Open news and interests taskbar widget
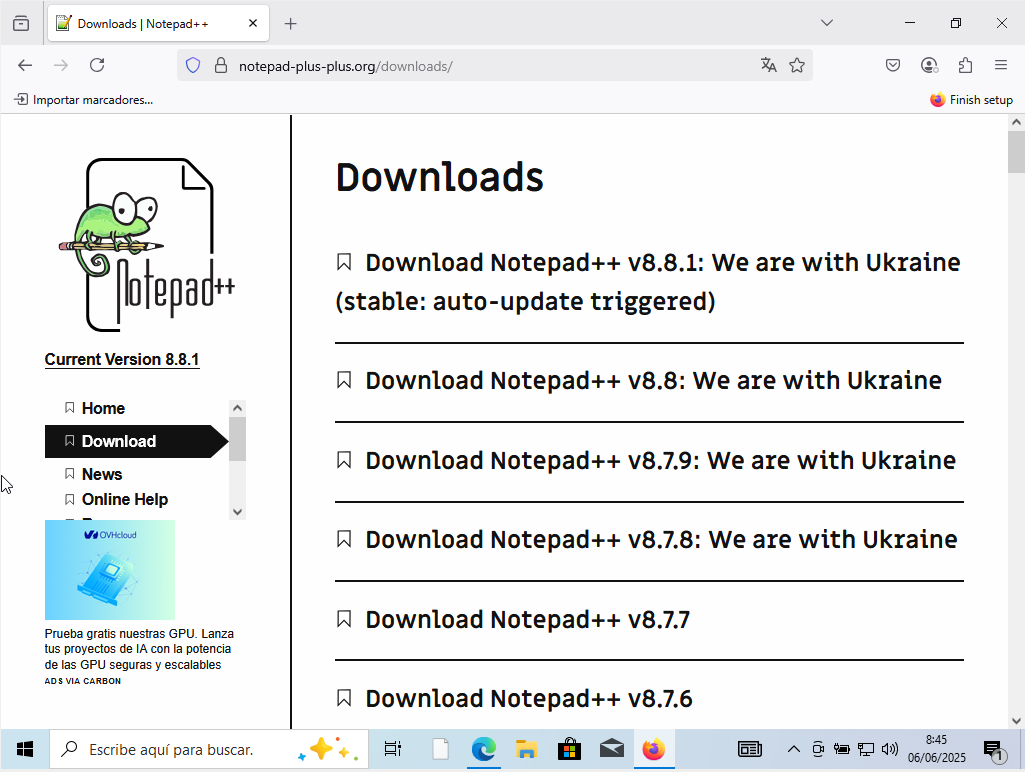The height and width of the screenshot is (772, 1025). [x=750, y=749]
